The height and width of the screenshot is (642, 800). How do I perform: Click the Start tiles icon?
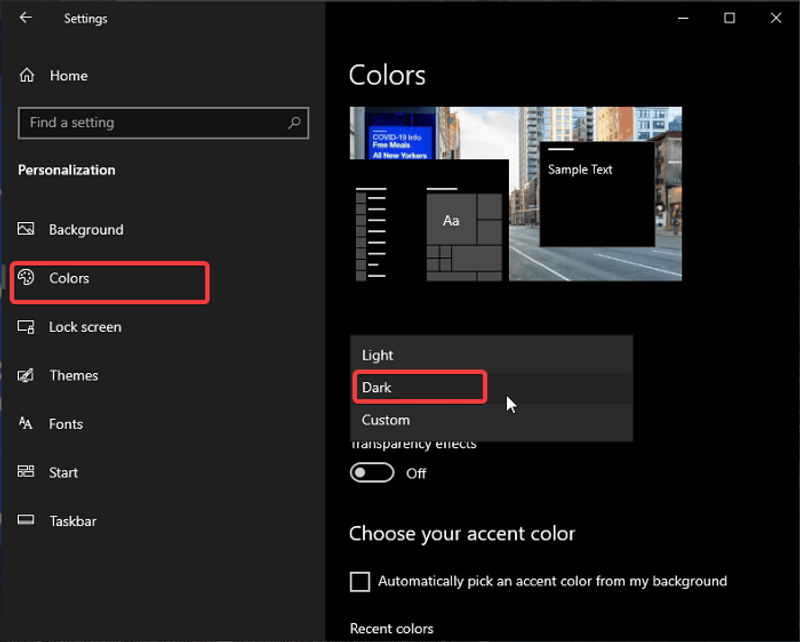[26, 472]
